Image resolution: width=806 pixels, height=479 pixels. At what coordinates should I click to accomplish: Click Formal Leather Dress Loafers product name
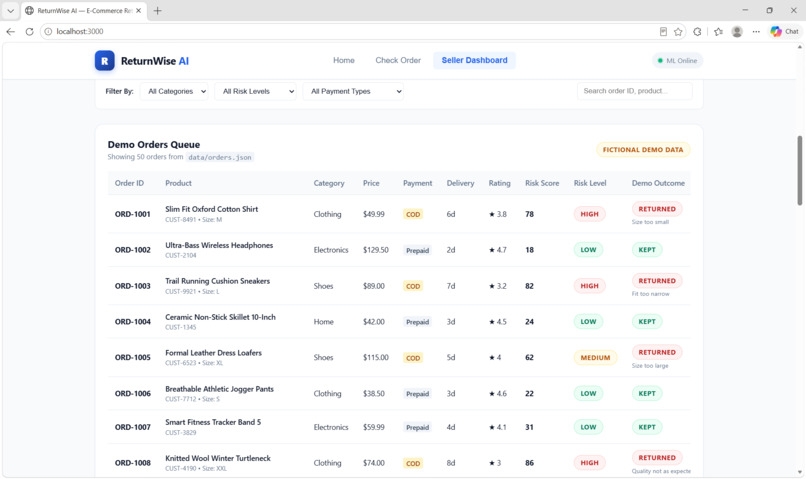[x=213, y=353]
